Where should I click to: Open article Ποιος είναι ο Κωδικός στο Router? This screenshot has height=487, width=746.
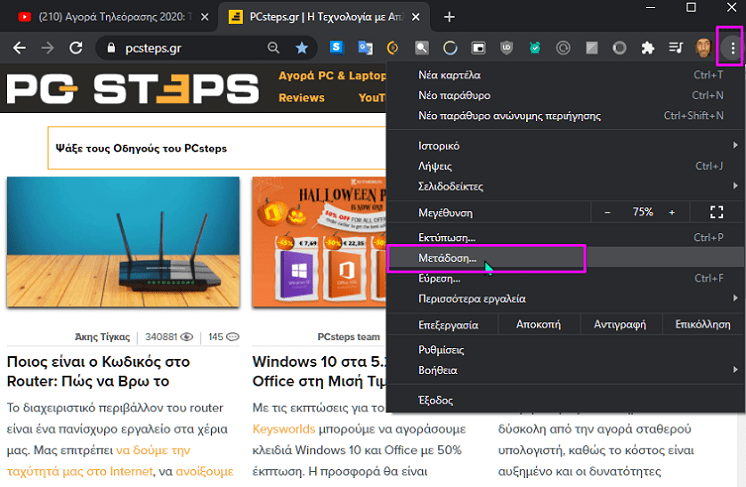point(98,371)
